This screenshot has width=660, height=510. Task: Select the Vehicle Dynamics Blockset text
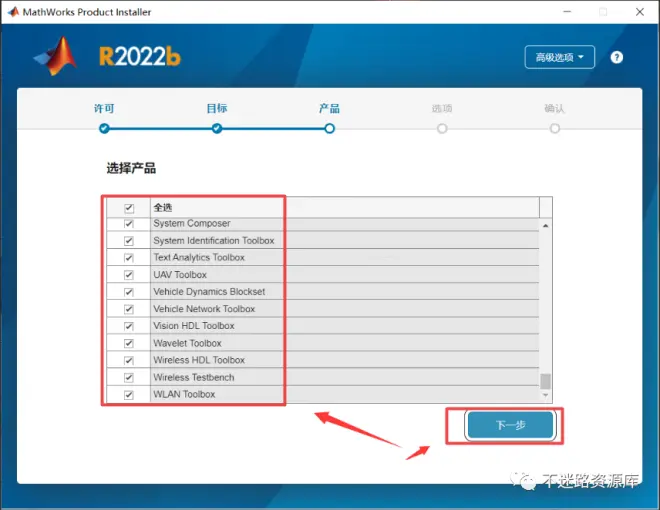pos(209,292)
